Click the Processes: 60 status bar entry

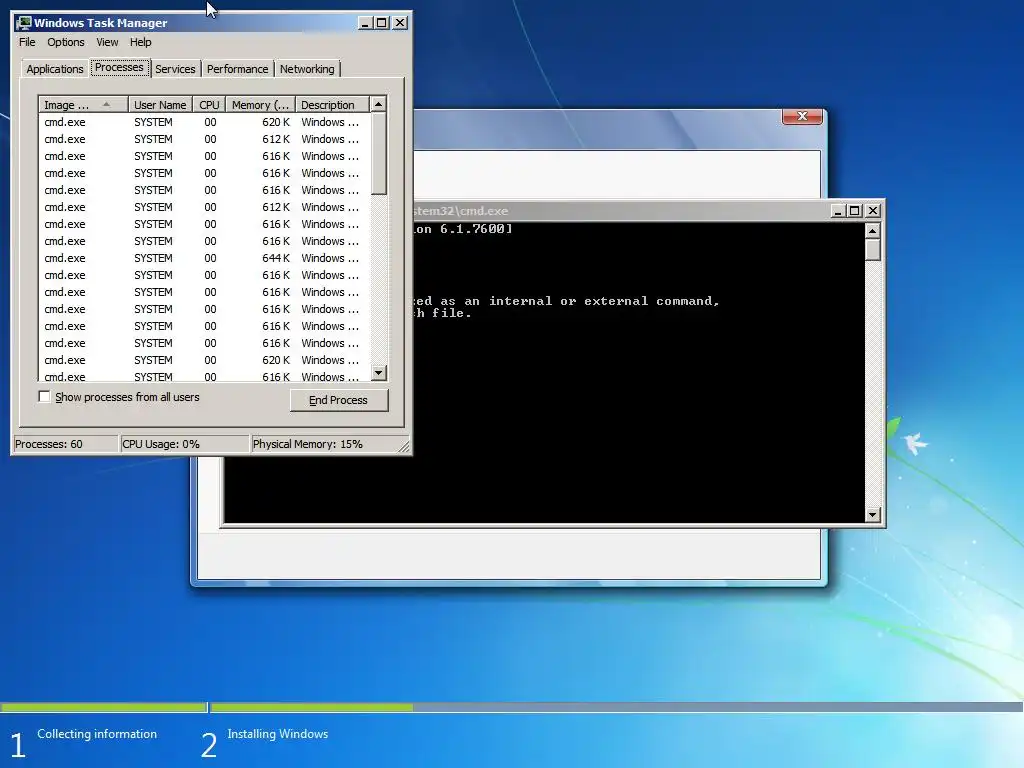click(x=65, y=444)
